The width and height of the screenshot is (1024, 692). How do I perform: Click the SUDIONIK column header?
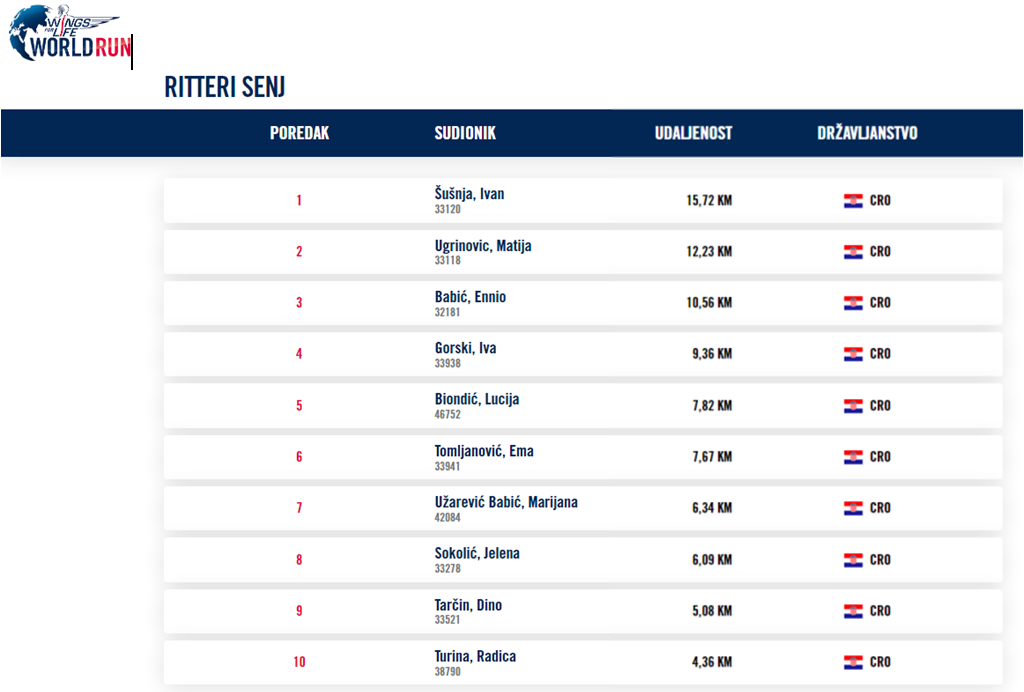click(465, 133)
